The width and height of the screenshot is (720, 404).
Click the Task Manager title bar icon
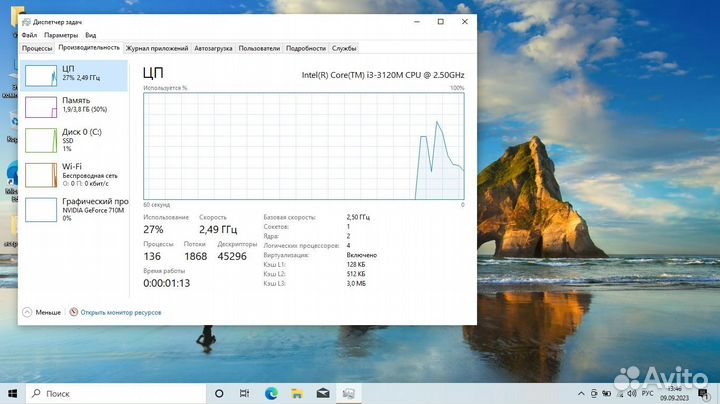[x=26, y=22]
